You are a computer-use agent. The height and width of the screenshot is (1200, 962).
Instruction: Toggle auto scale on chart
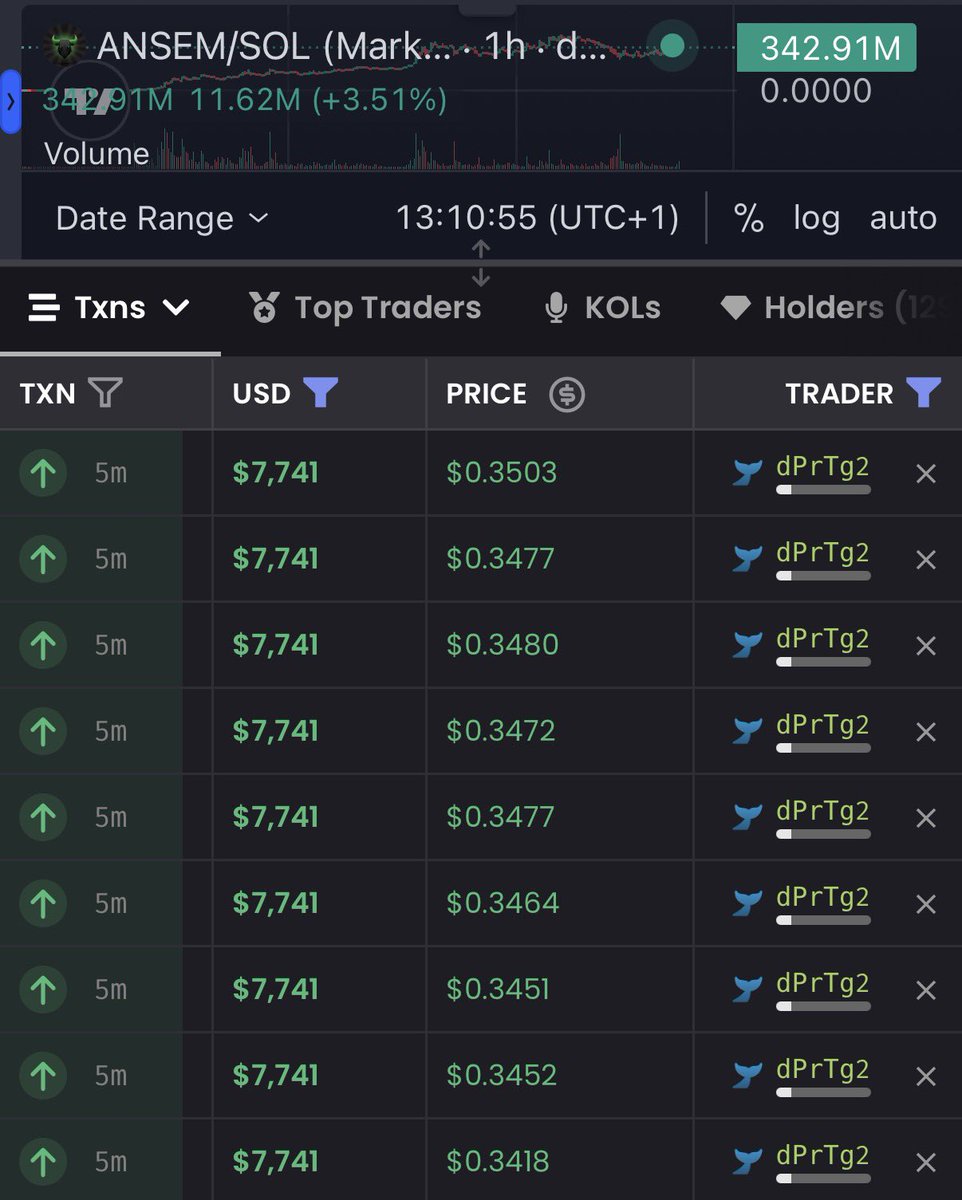903,218
